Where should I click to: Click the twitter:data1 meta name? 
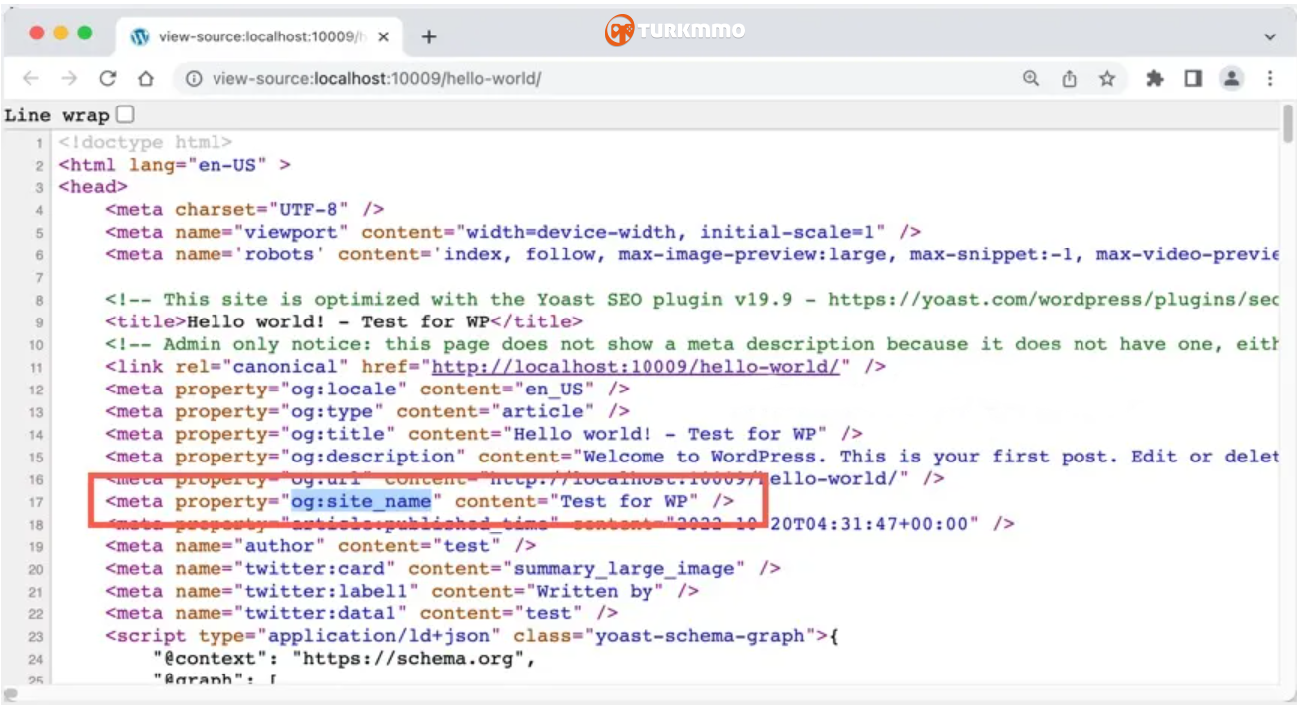click(x=321, y=613)
